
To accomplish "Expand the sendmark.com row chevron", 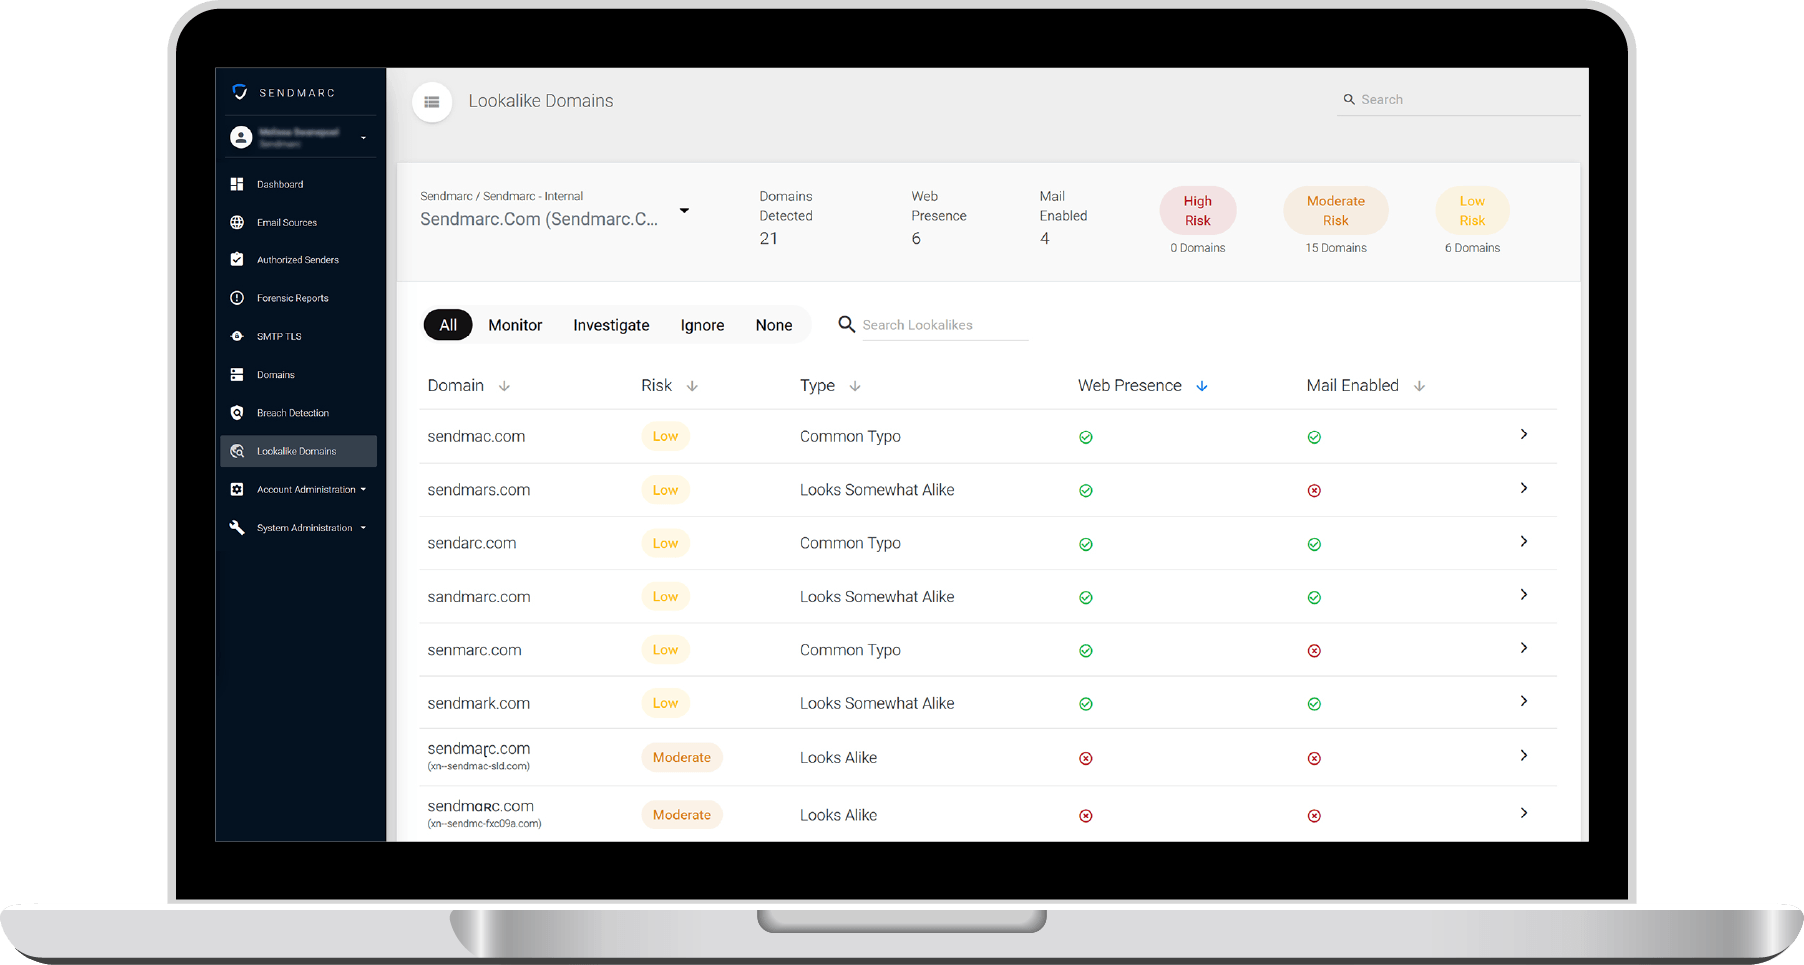I will pyautogui.click(x=1524, y=701).
